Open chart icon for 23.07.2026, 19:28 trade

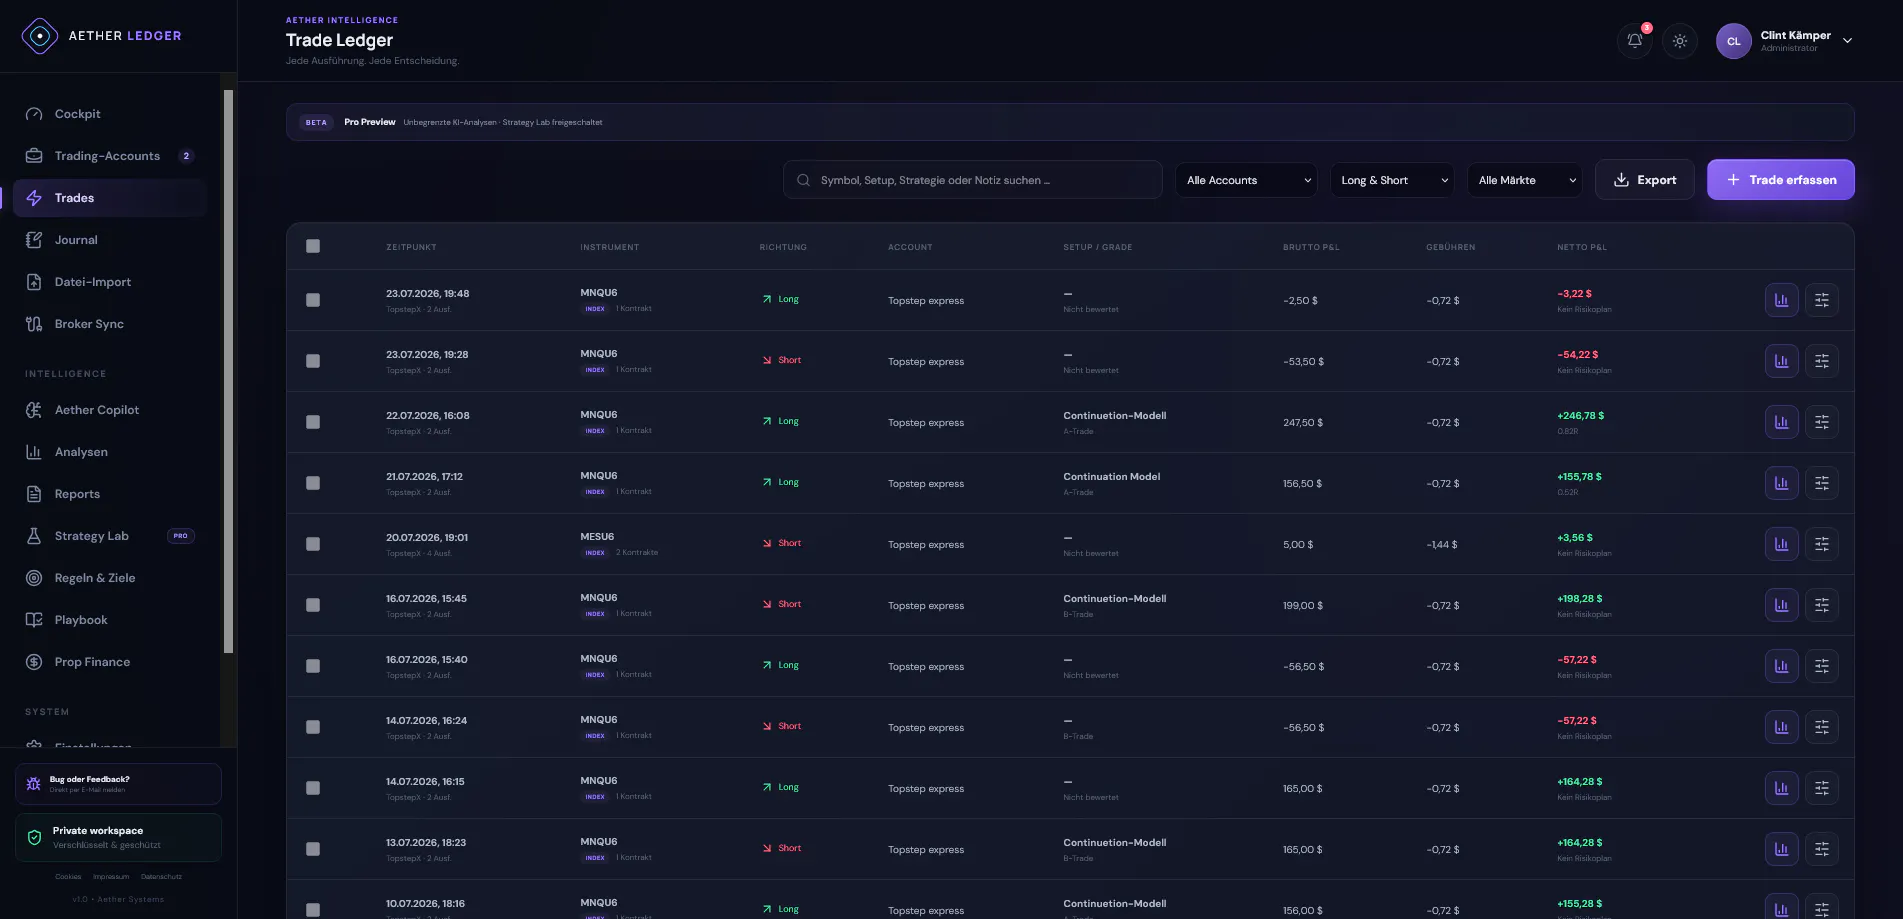click(1782, 361)
